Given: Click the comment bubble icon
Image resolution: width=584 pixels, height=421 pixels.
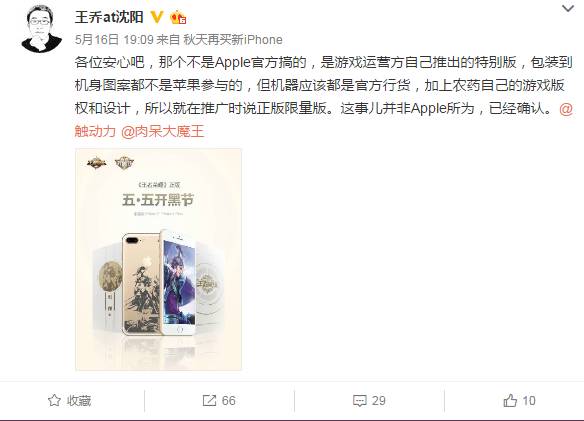Looking at the screenshot, I should click(359, 401).
